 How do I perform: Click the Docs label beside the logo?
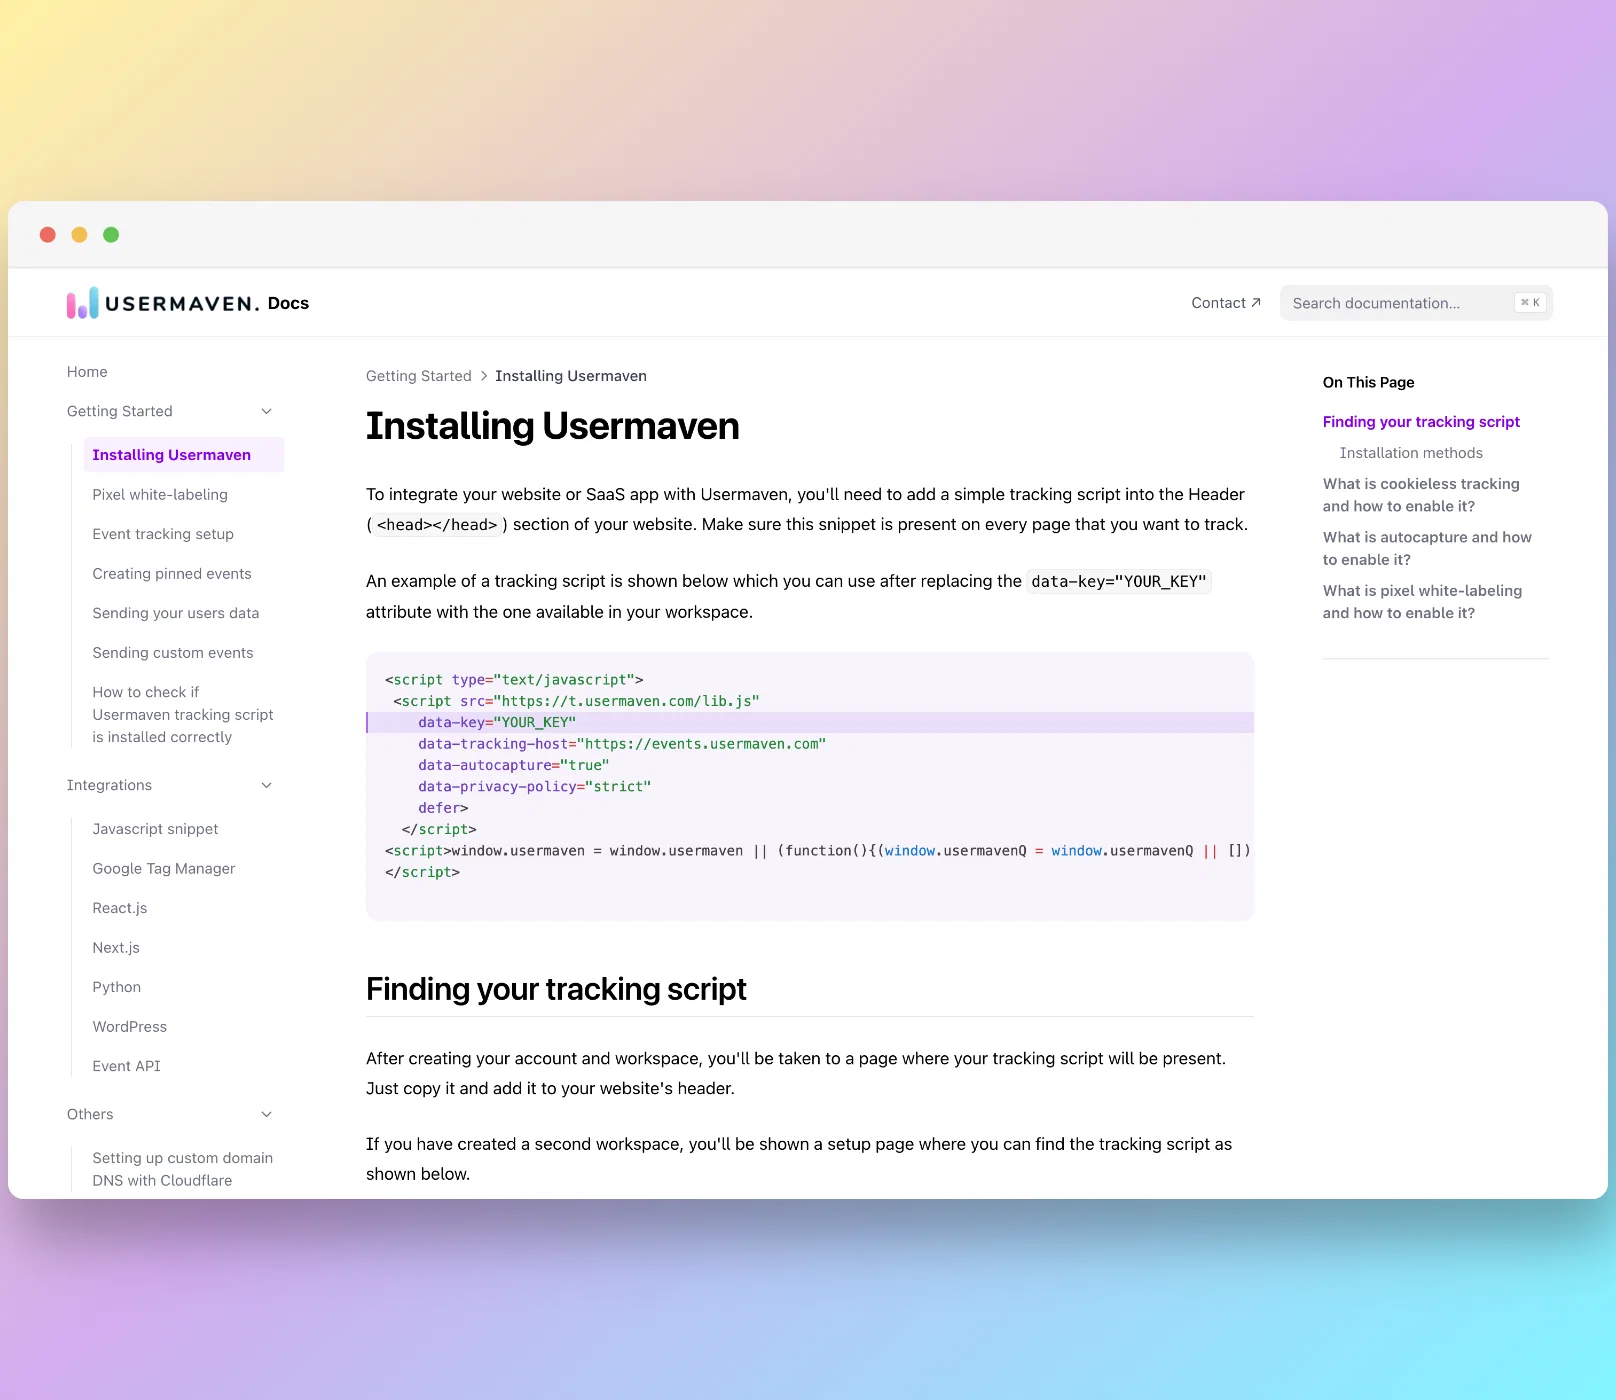[x=288, y=303]
